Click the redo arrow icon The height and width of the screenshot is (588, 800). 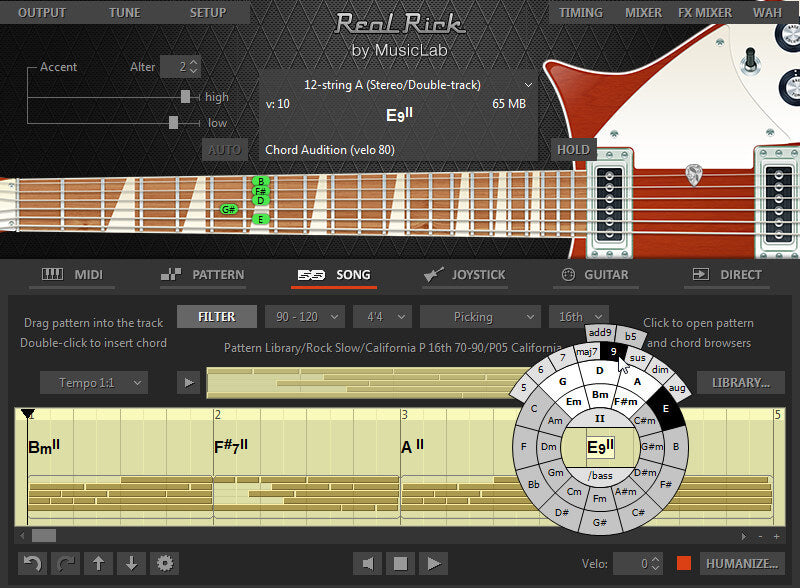pyautogui.click(x=65, y=563)
